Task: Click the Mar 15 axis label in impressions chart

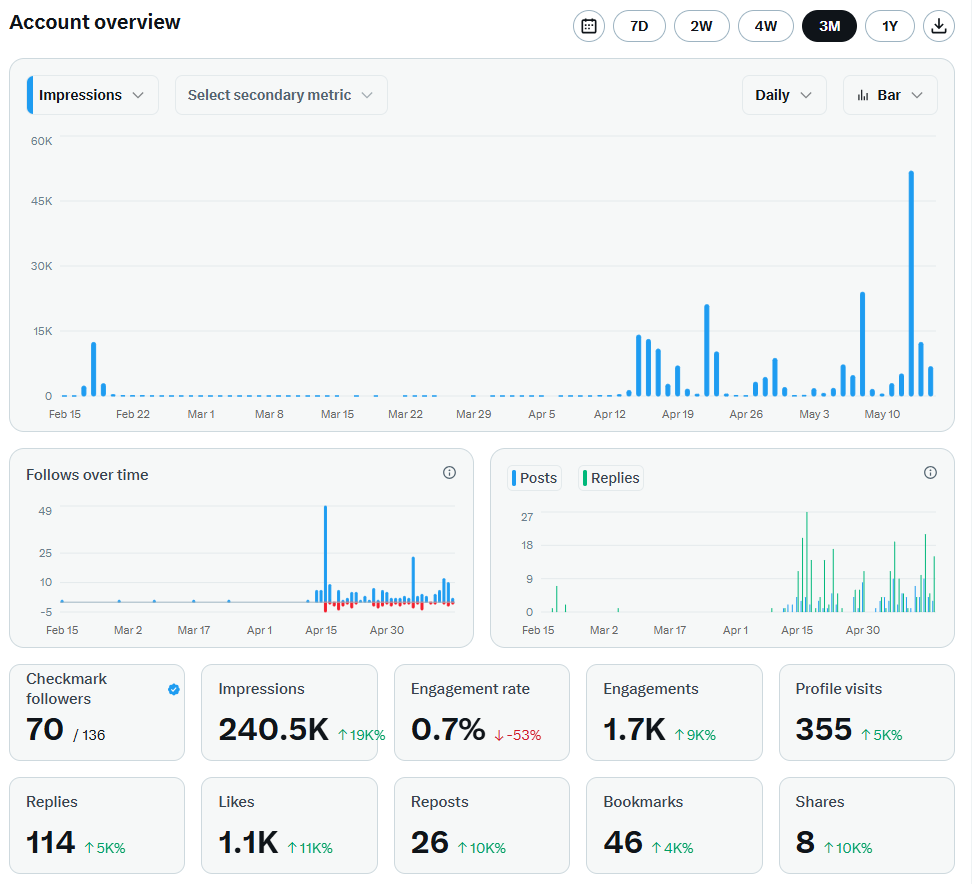Action: (x=337, y=414)
